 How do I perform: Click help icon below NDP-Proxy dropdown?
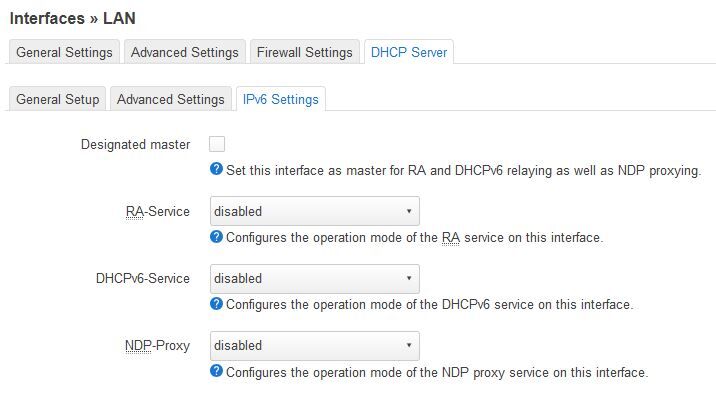coord(216,371)
